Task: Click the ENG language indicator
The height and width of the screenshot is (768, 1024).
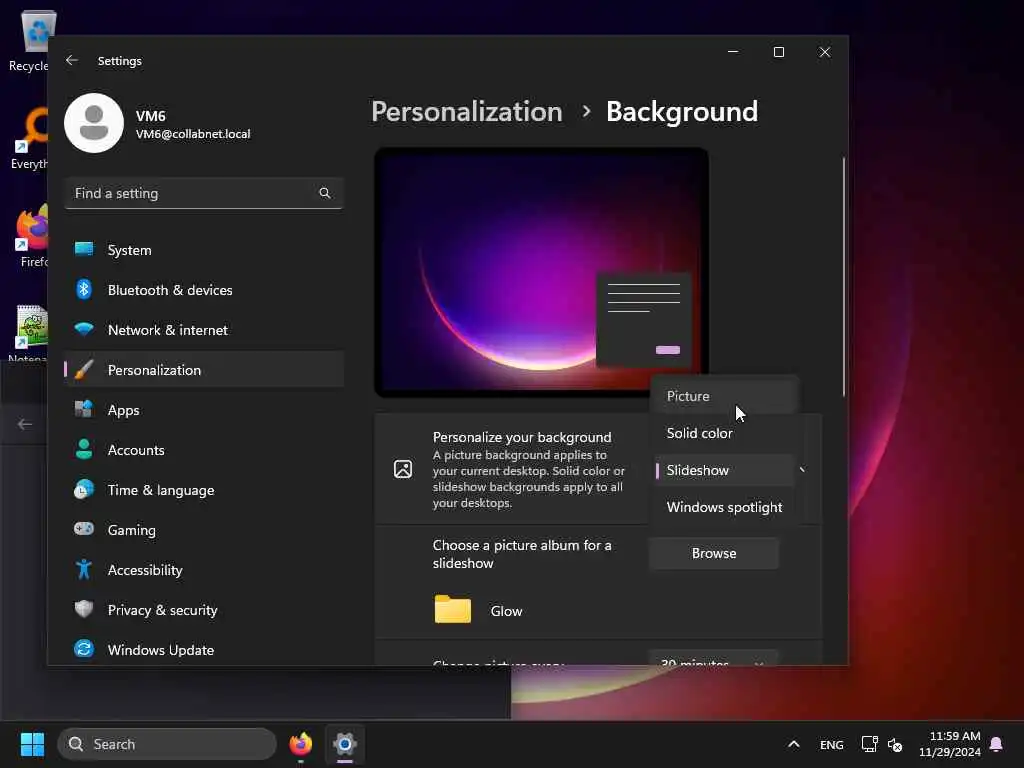Action: click(x=831, y=744)
